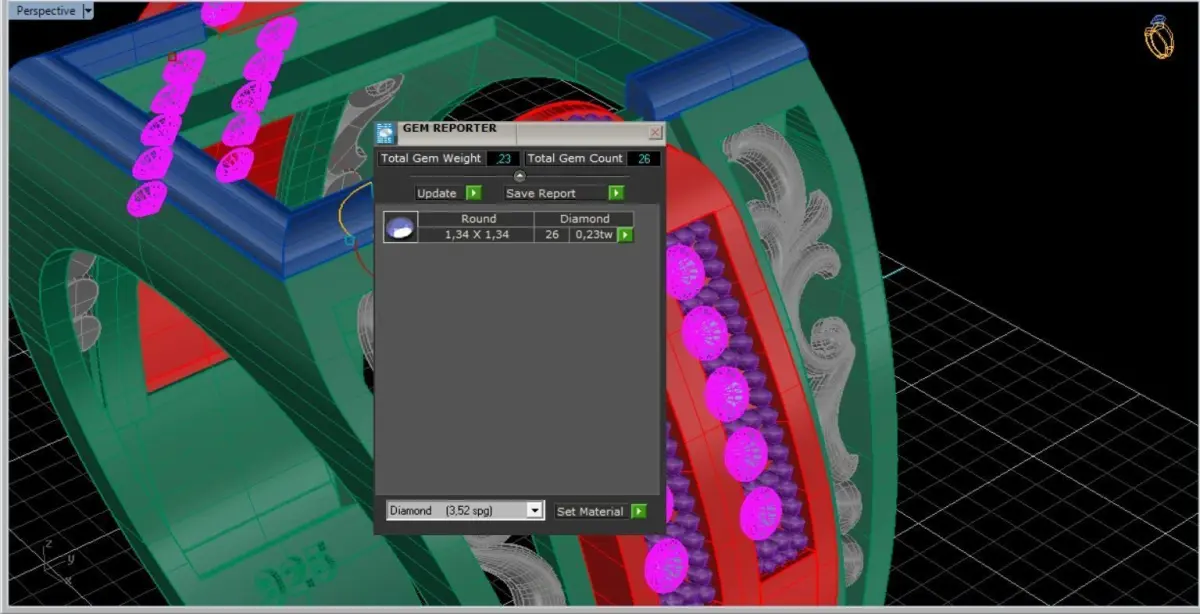
Task: Click the Total Gem Weight label
Action: tap(432, 158)
